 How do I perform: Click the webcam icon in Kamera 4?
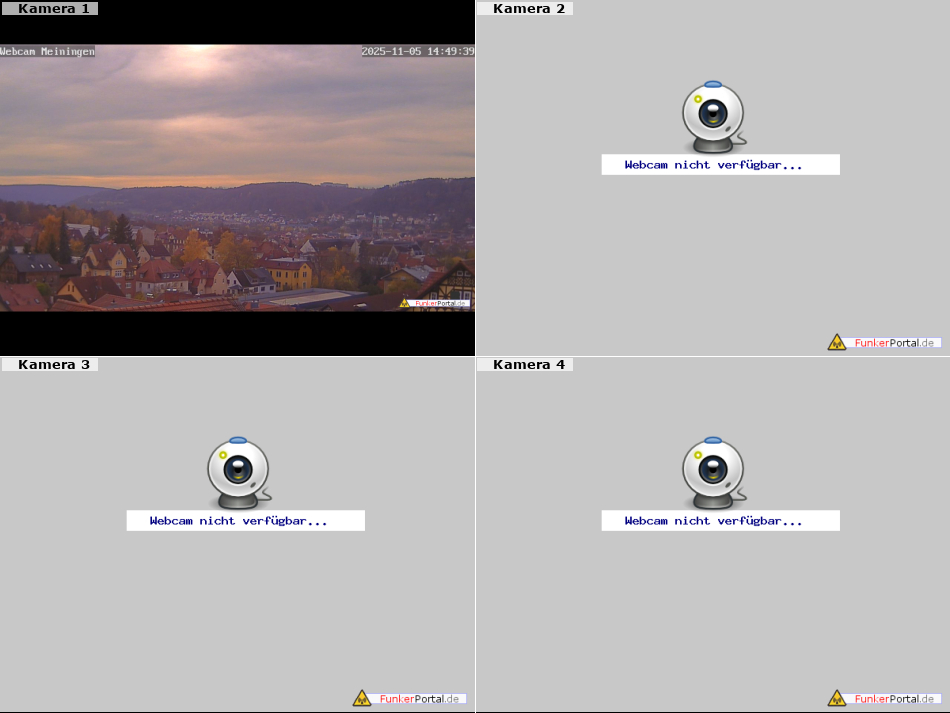(x=713, y=471)
